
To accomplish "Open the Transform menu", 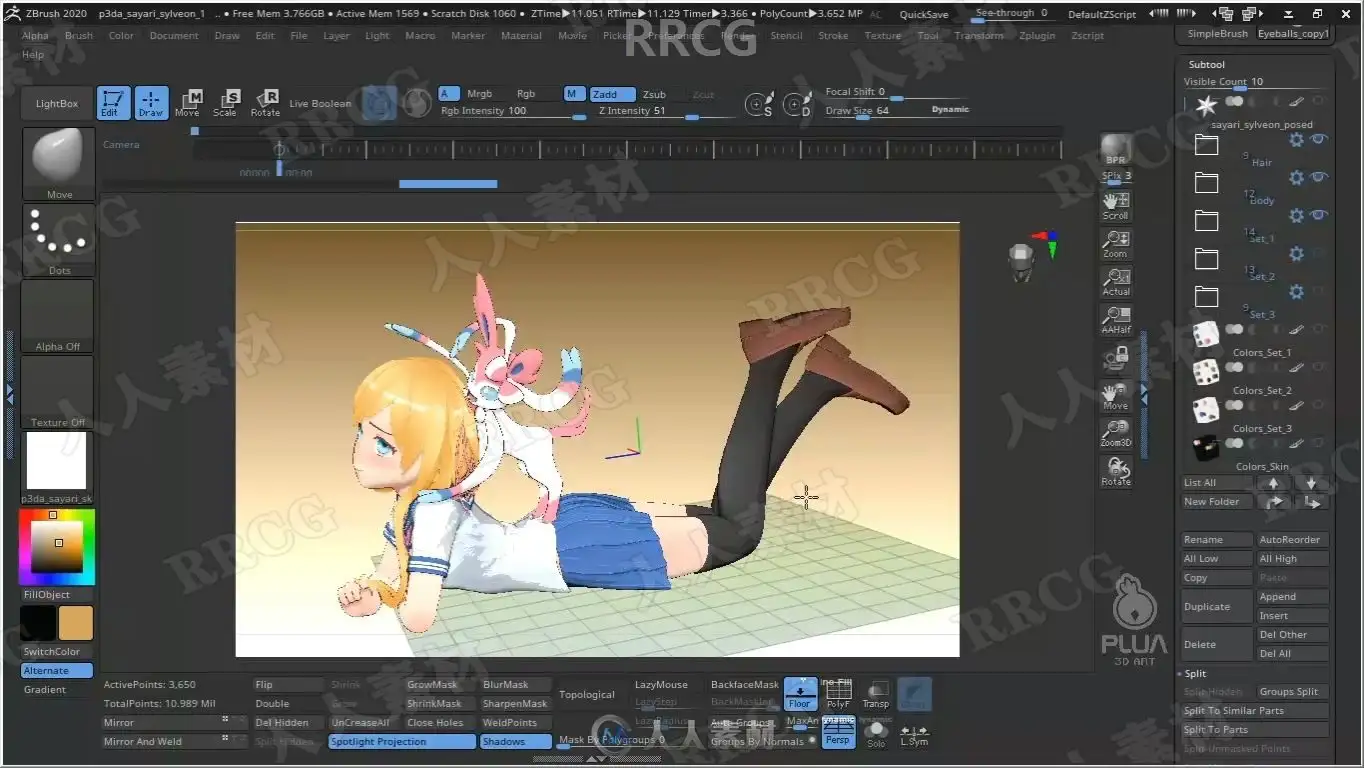I will coord(979,35).
